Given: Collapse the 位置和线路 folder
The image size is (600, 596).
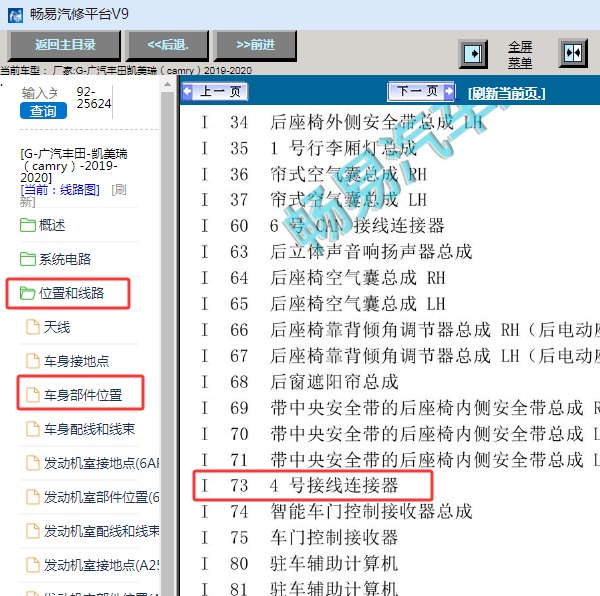Looking at the screenshot, I should 71,293.
